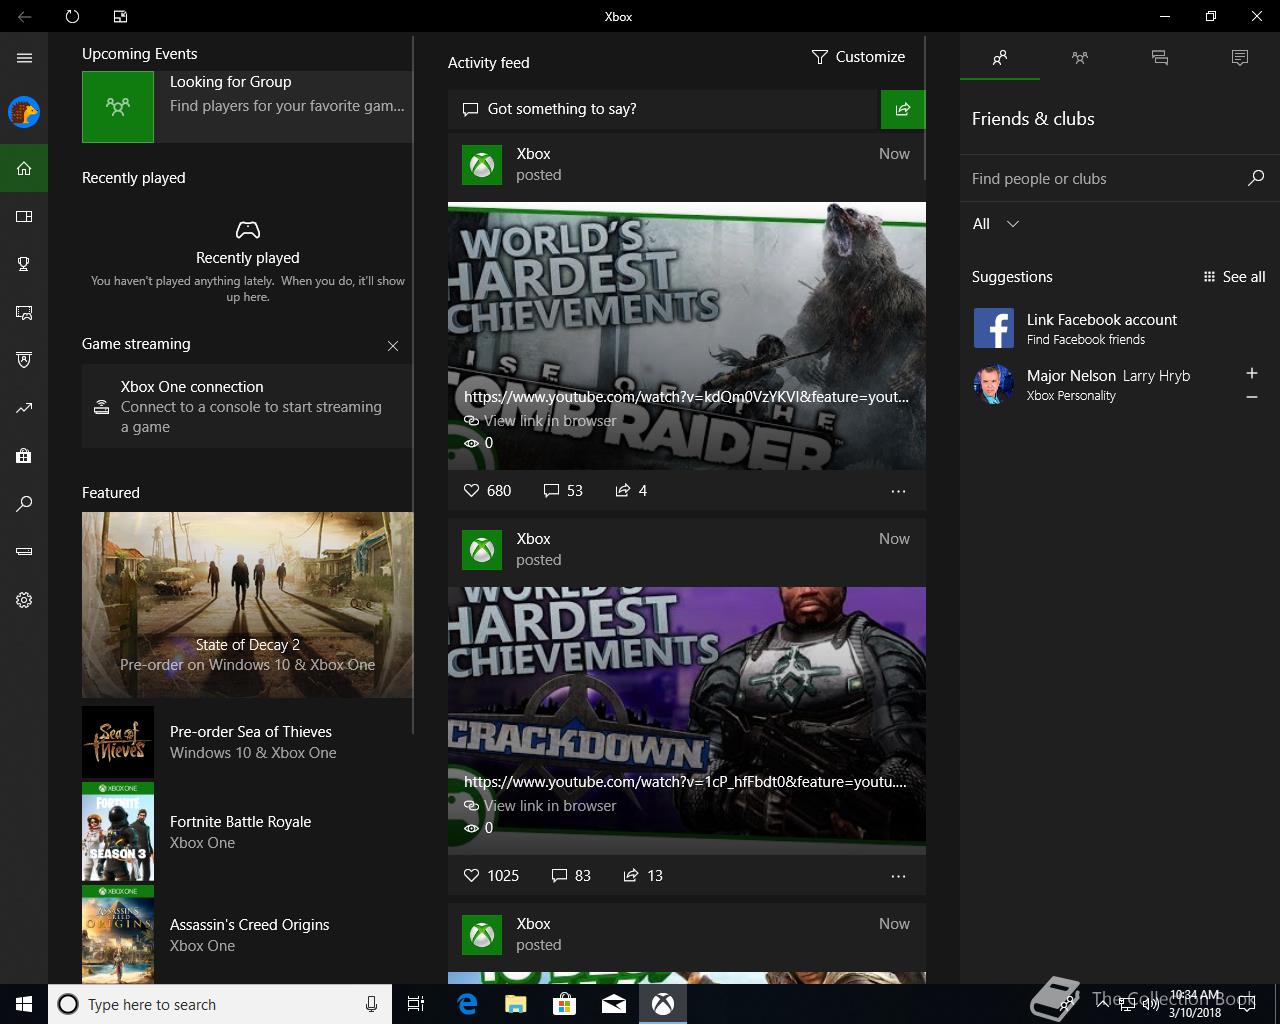Open Task View from taskbar
The width and height of the screenshot is (1280, 1024).
pos(416,1004)
